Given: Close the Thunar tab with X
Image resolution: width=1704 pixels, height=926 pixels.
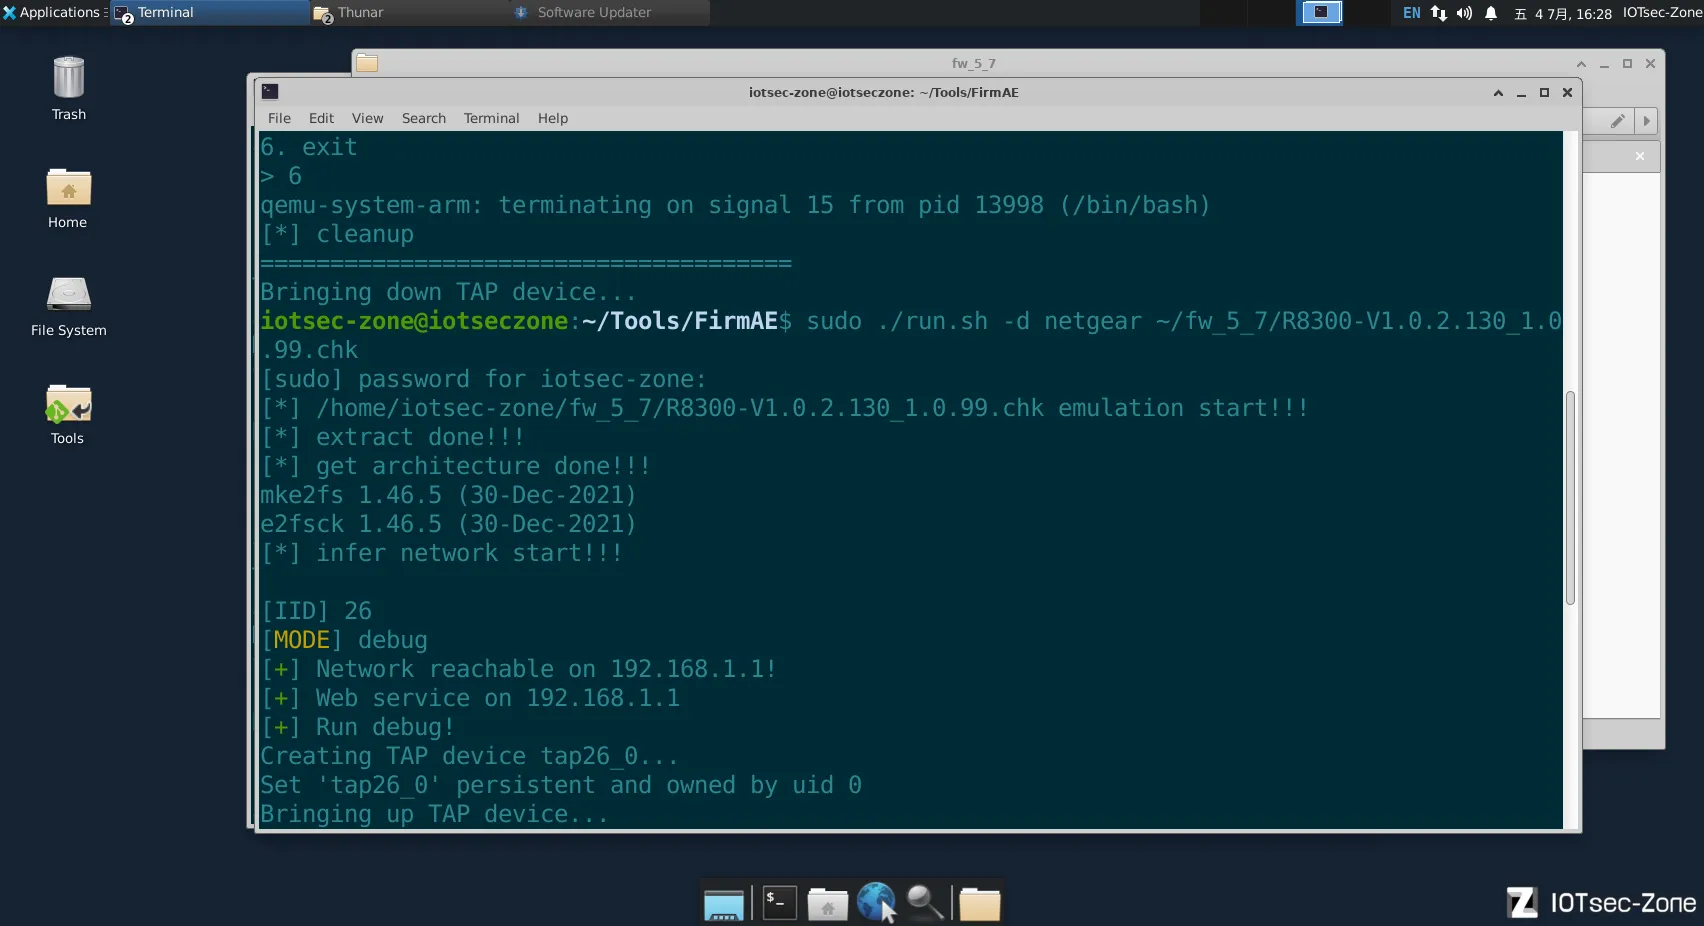Looking at the screenshot, I should [x=1639, y=156].
